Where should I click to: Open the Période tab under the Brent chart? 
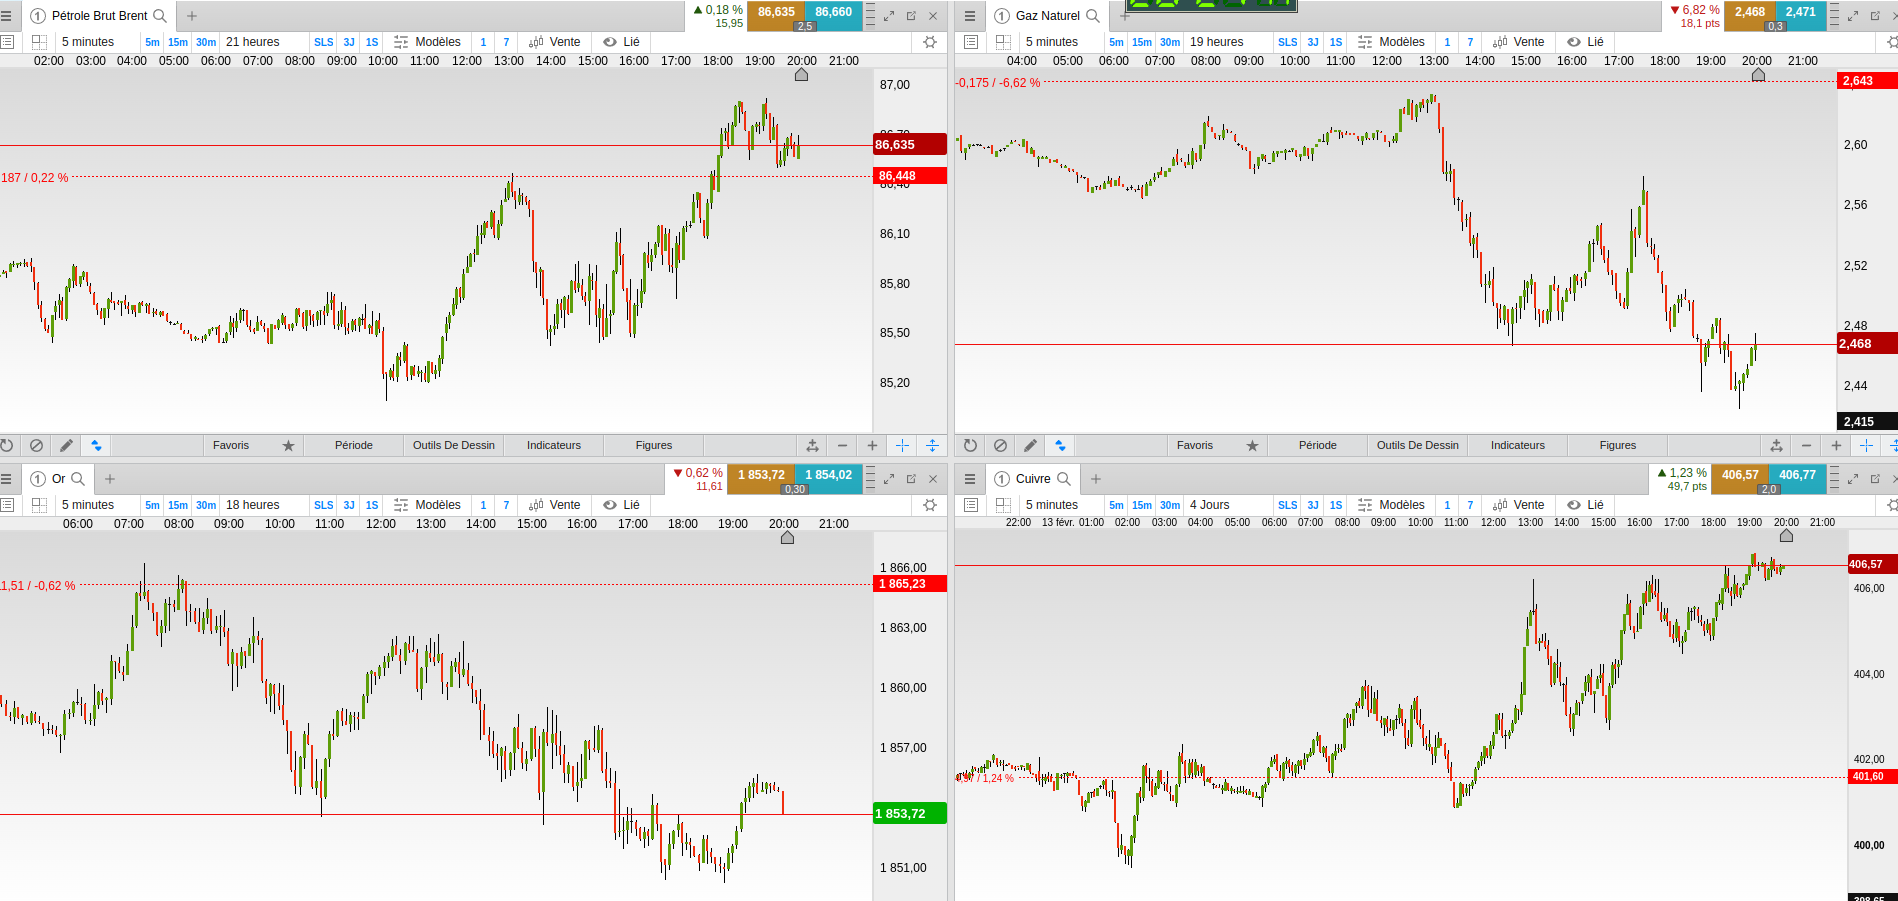354,446
